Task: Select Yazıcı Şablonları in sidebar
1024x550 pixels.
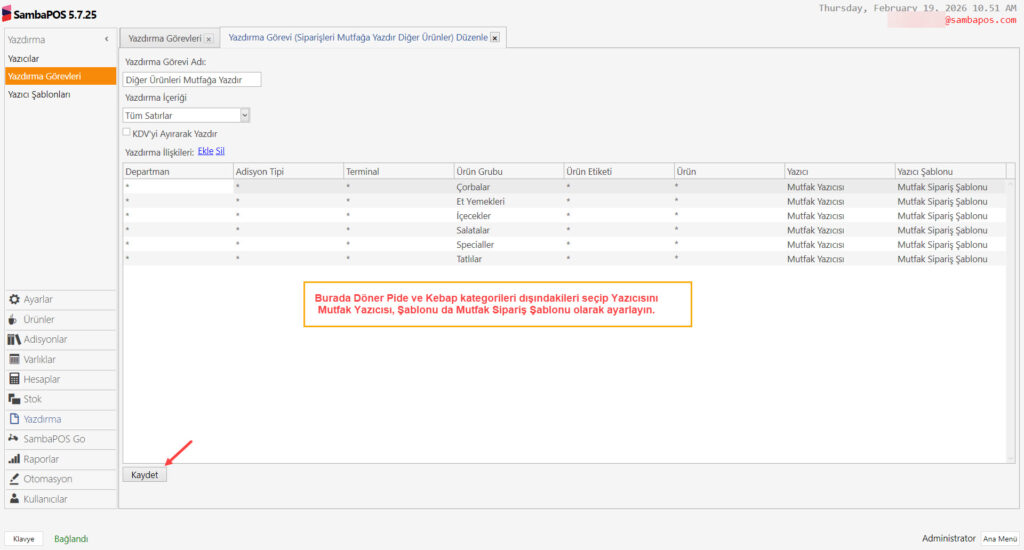Action: coord(39,94)
